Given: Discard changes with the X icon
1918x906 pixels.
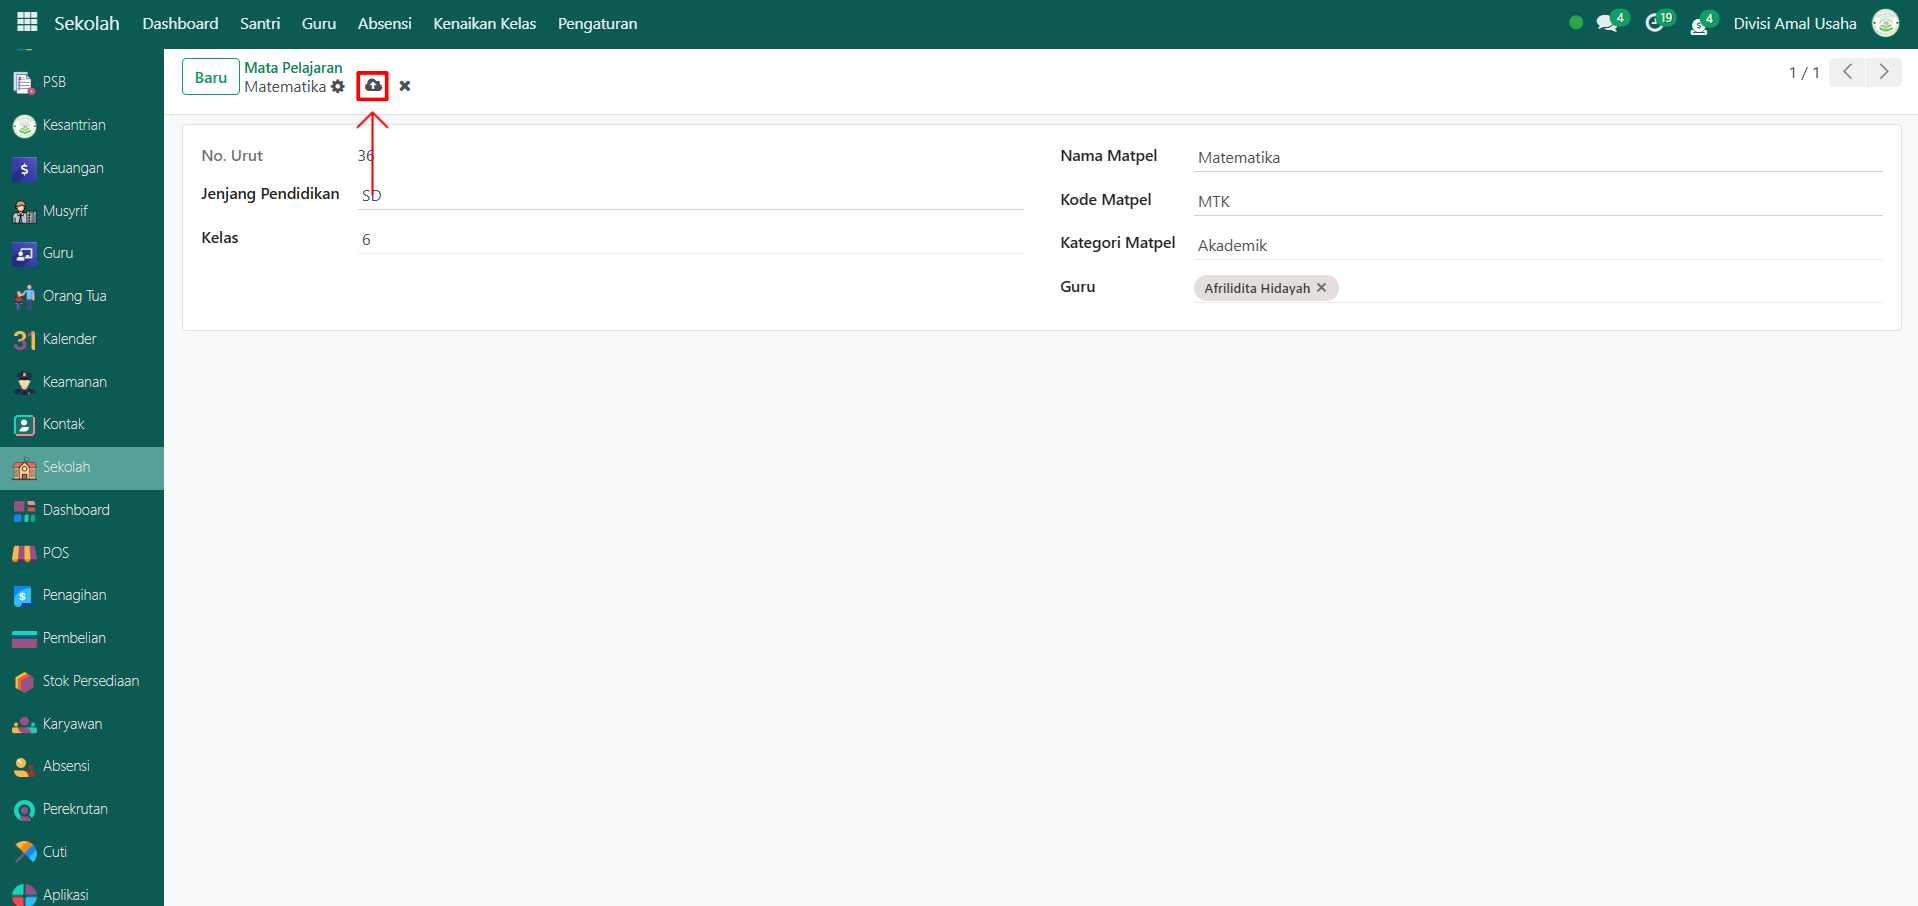Looking at the screenshot, I should (405, 86).
